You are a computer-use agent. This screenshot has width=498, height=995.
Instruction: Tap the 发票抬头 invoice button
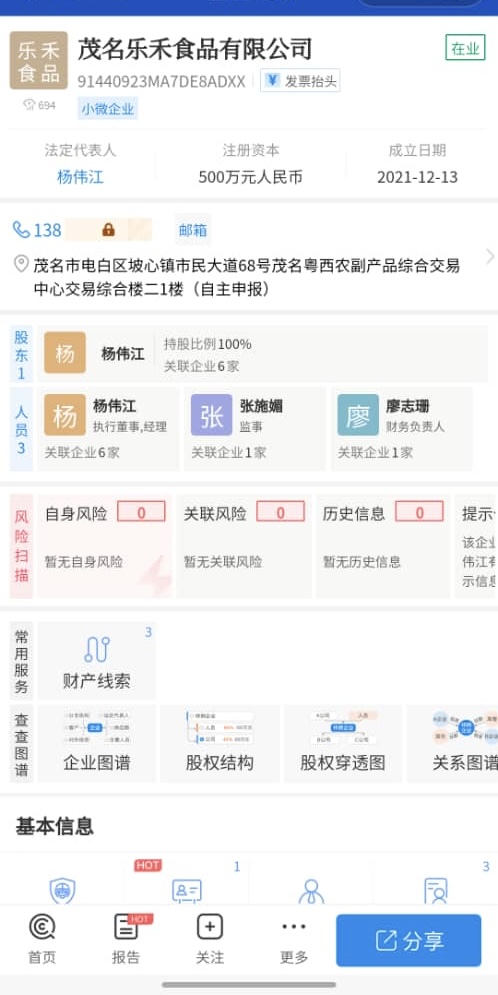coord(300,81)
